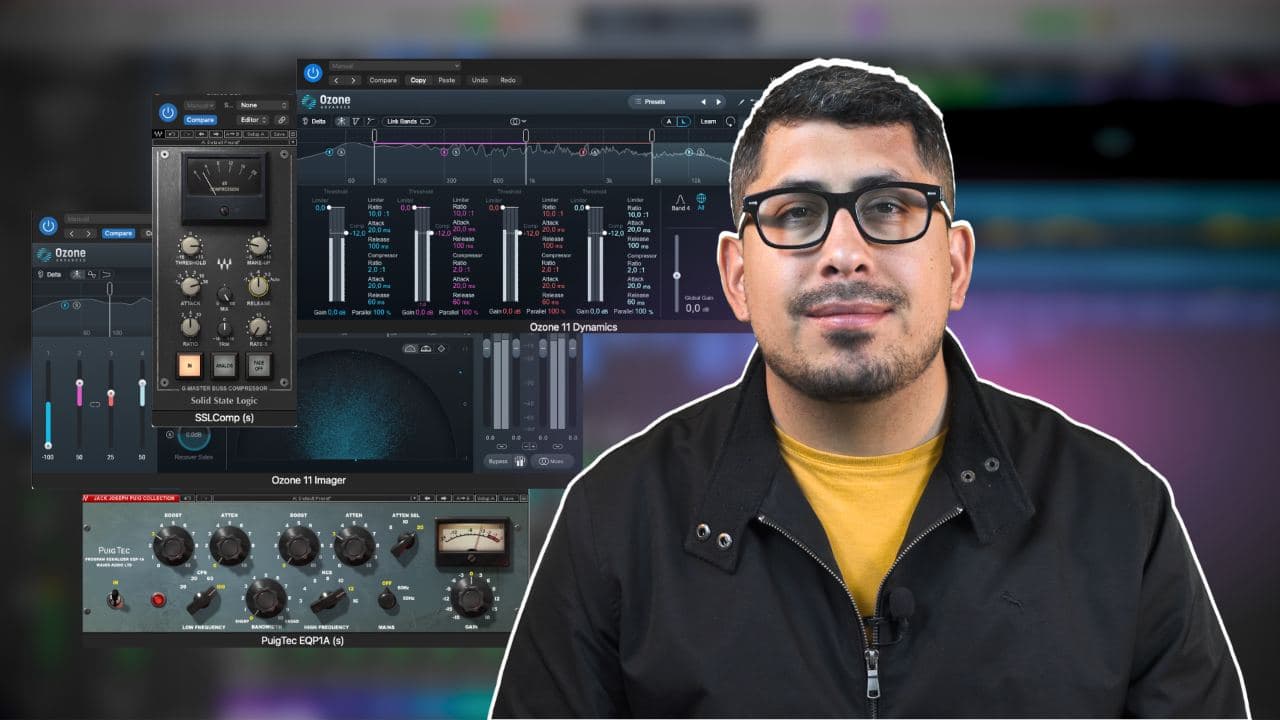Click the first vectorscope mode icon in Imager
The width and height of the screenshot is (1280, 720).
tap(409, 348)
